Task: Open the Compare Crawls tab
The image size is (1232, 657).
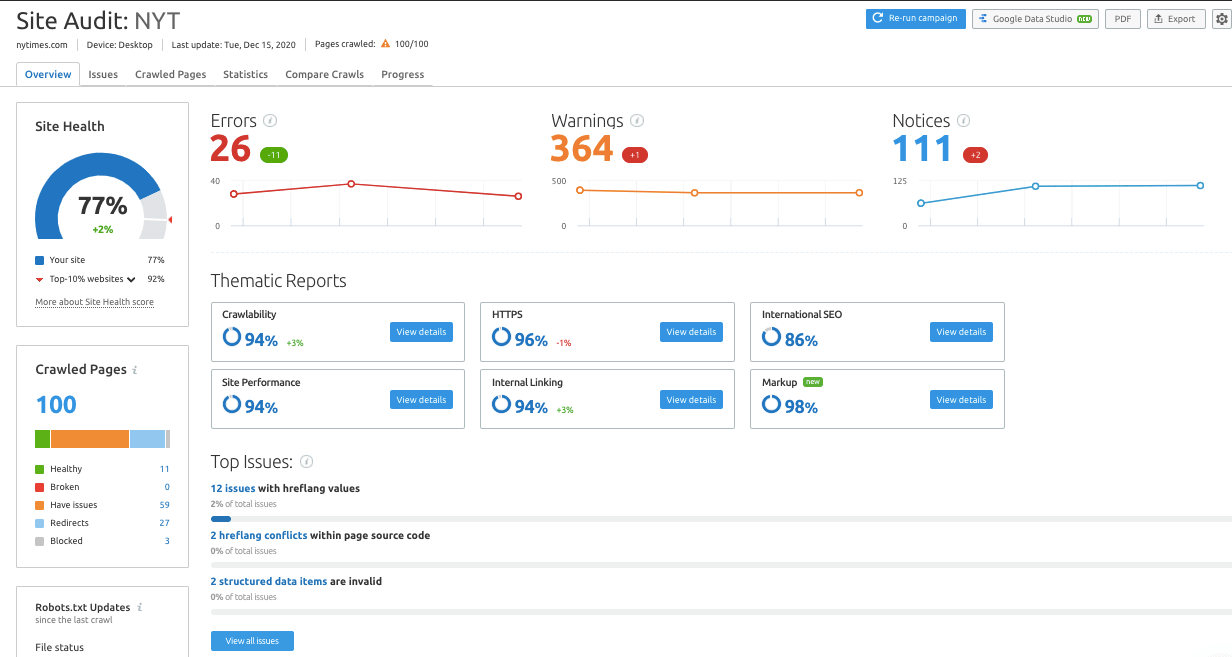Action: (325, 75)
